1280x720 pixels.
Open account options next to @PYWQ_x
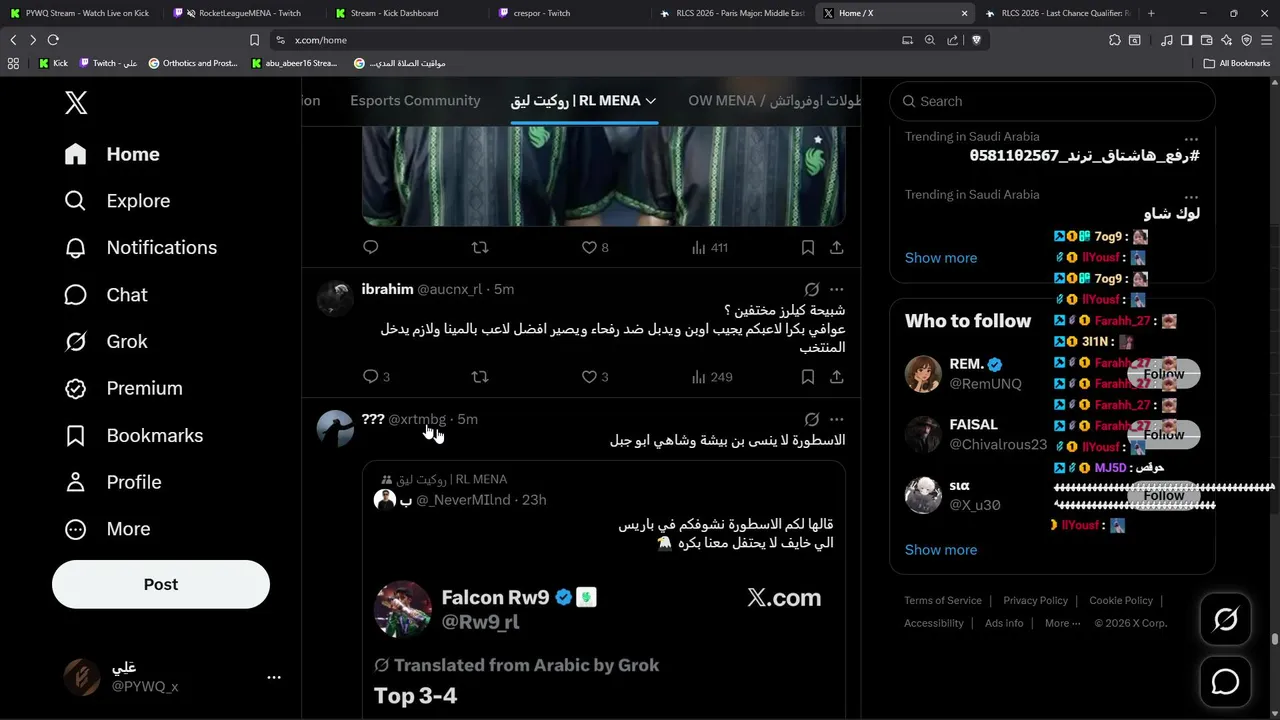click(x=274, y=677)
